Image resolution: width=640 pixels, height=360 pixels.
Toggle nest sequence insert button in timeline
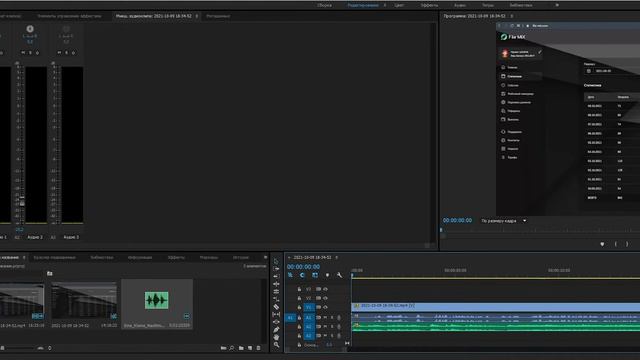coord(290,275)
